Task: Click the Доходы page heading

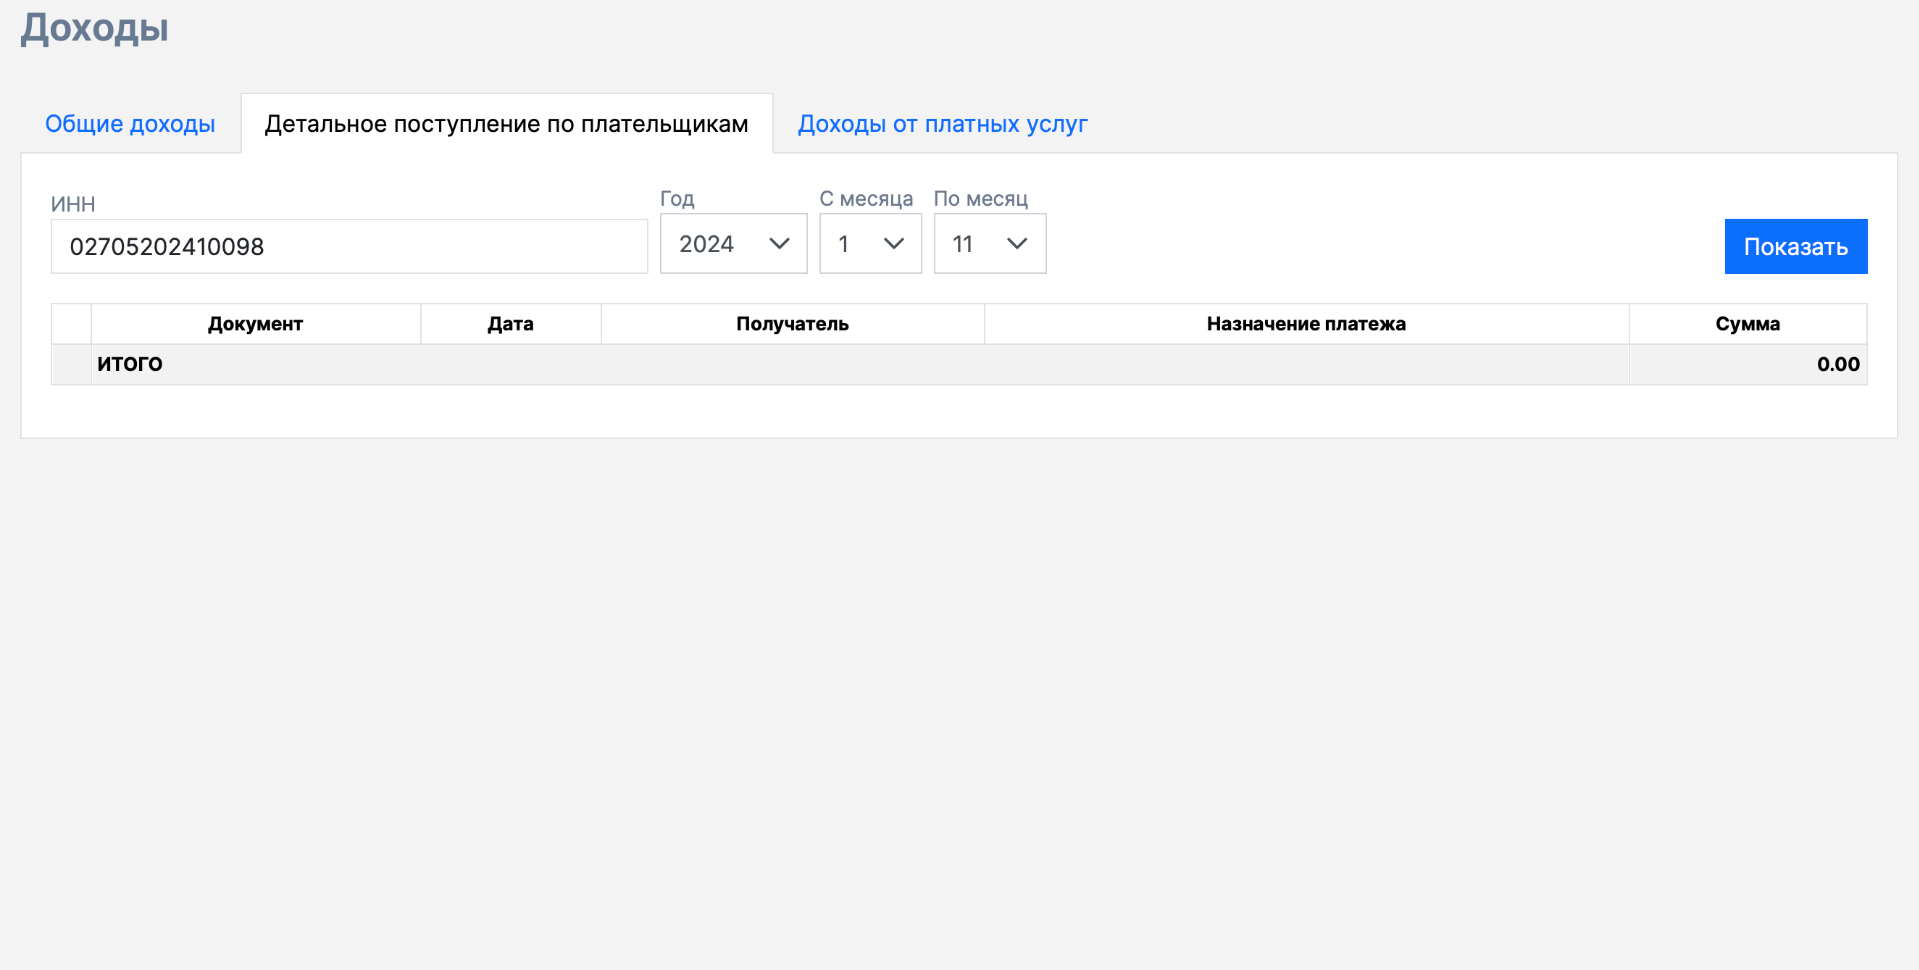Action: 95,28
